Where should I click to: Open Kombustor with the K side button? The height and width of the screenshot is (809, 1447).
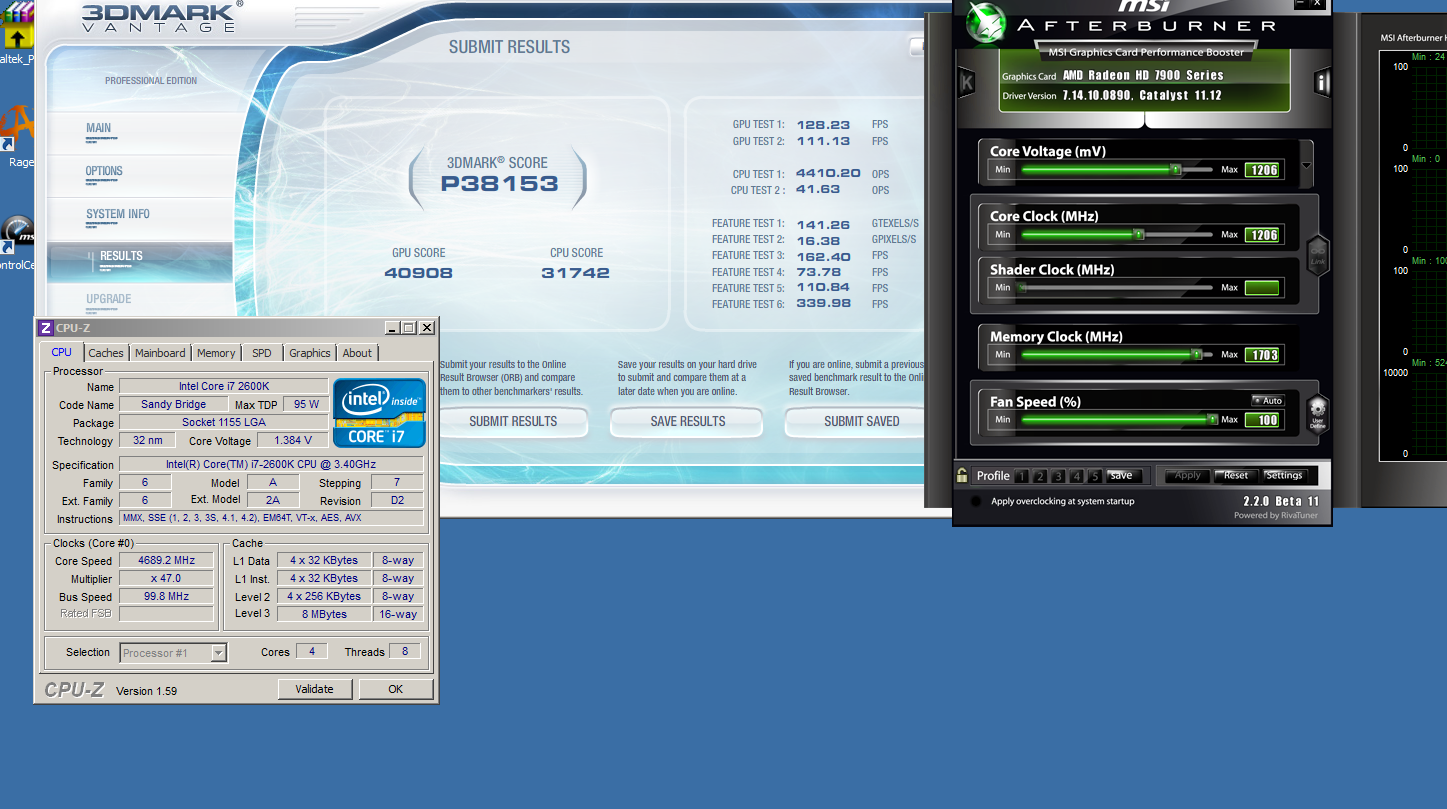click(x=966, y=83)
